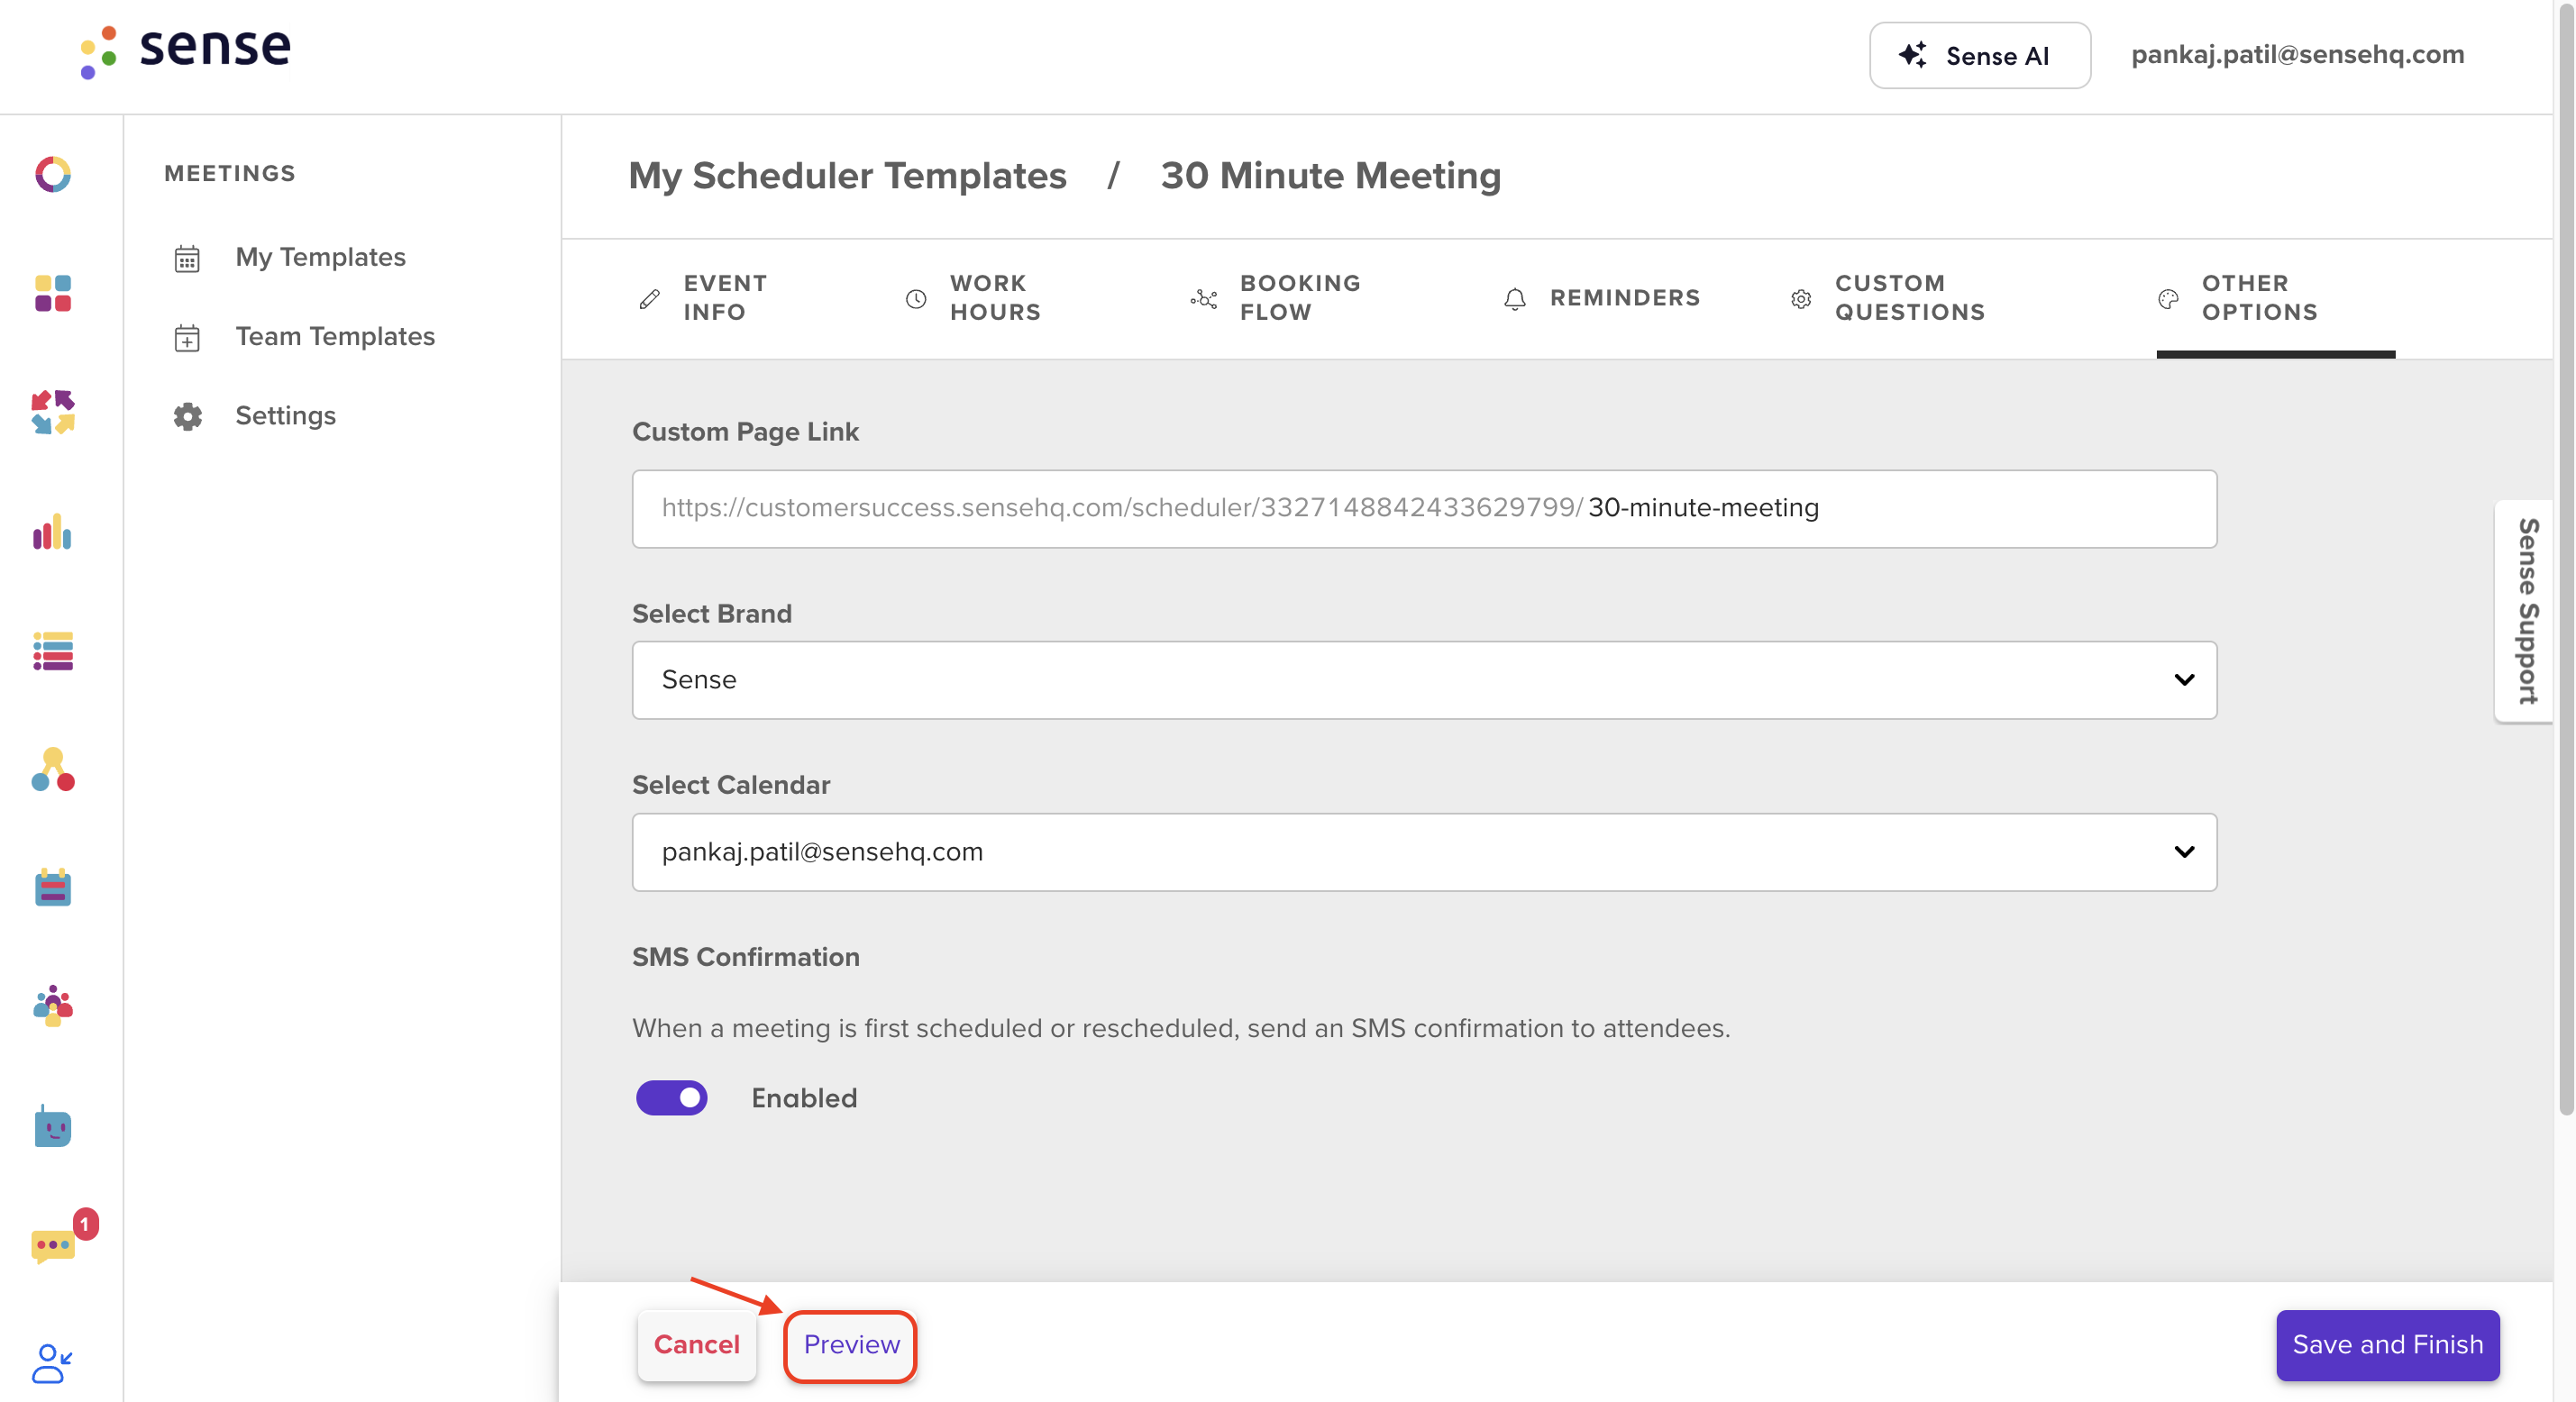Viewport: 2576px width, 1402px height.
Task: Open the chatbot robot icon in sidebar
Action: (x=53, y=1126)
